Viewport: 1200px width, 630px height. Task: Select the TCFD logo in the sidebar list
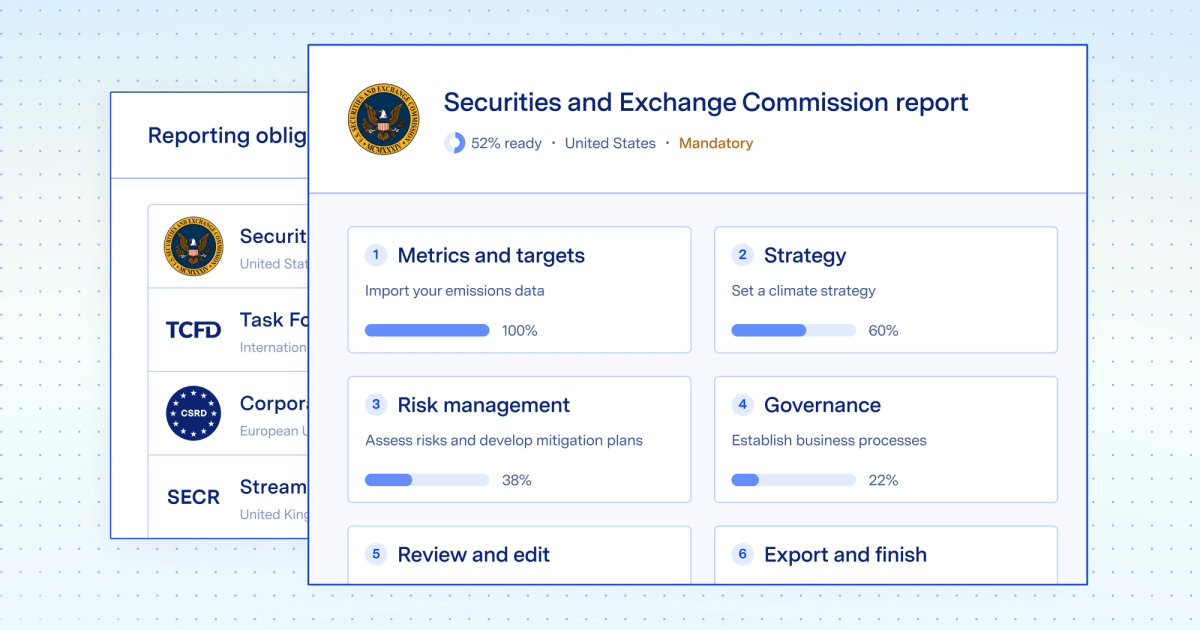pyautogui.click(x=192, y=330)
